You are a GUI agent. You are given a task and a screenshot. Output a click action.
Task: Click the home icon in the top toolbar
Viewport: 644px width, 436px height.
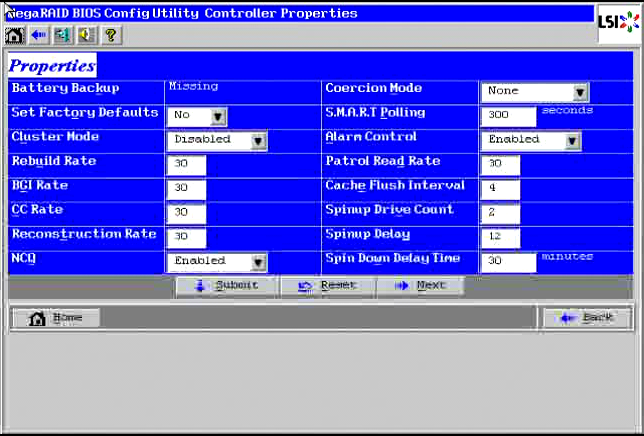click(x=14, y=35)
